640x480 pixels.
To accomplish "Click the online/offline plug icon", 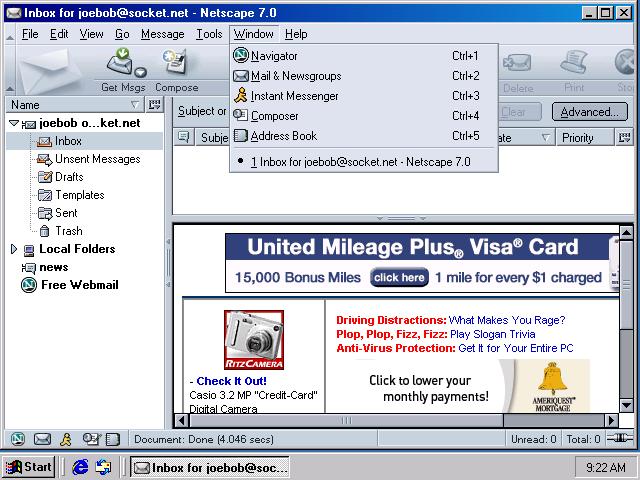I will [x=620, y=439].
